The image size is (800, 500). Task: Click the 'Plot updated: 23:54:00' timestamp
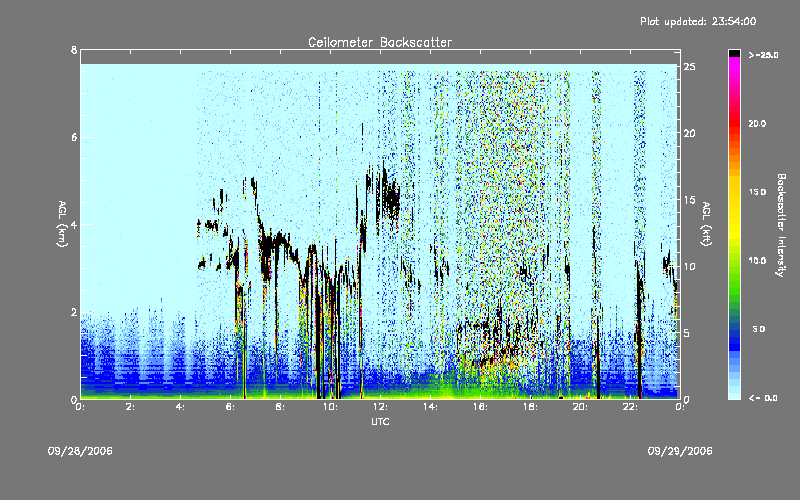point(698,21)
